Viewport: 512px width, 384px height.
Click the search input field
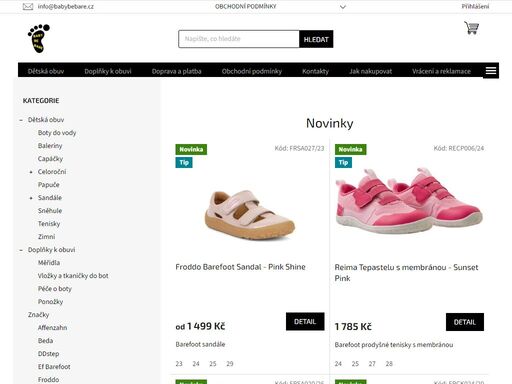click(x=239, y=39)
